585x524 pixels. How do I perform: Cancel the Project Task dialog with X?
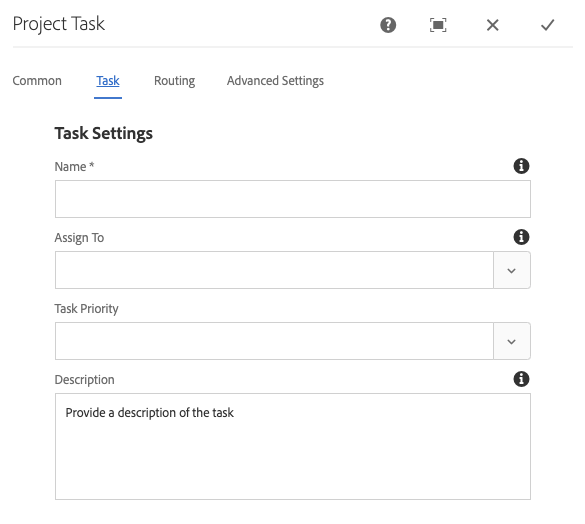coord(492,25)
